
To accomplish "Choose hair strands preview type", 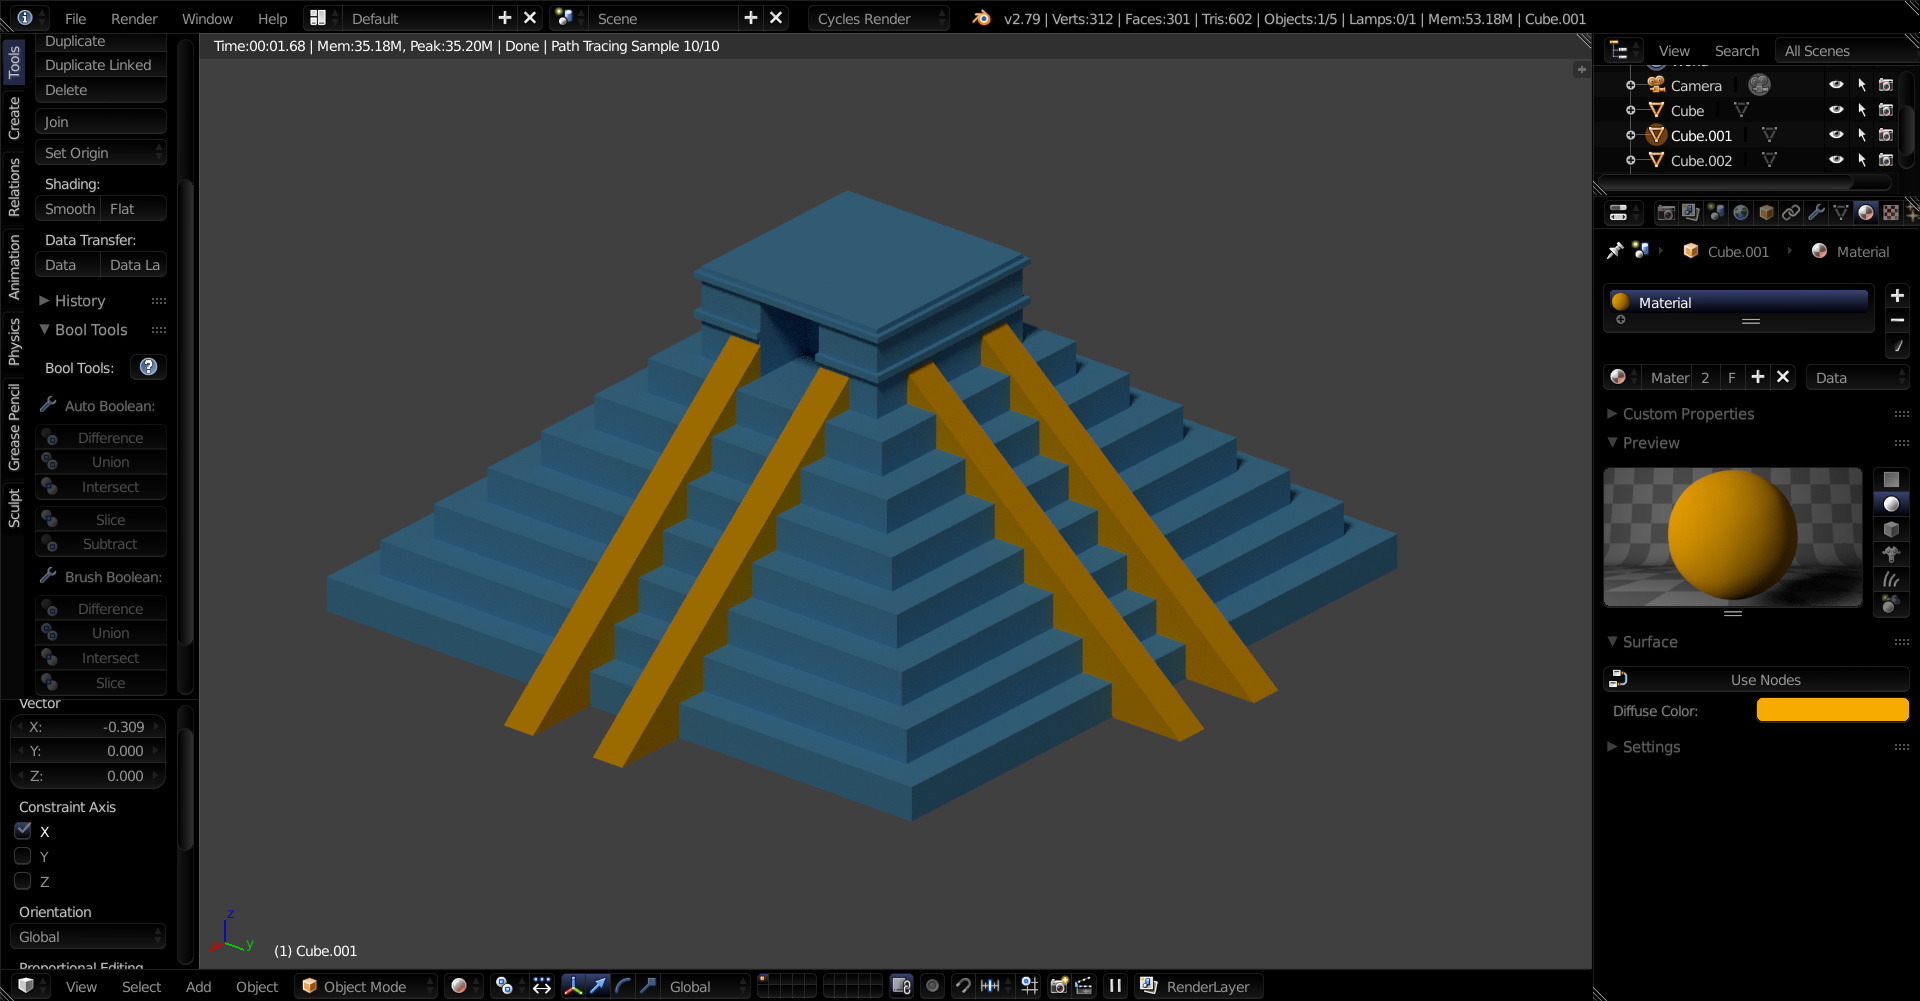I will pos(1891,579).
